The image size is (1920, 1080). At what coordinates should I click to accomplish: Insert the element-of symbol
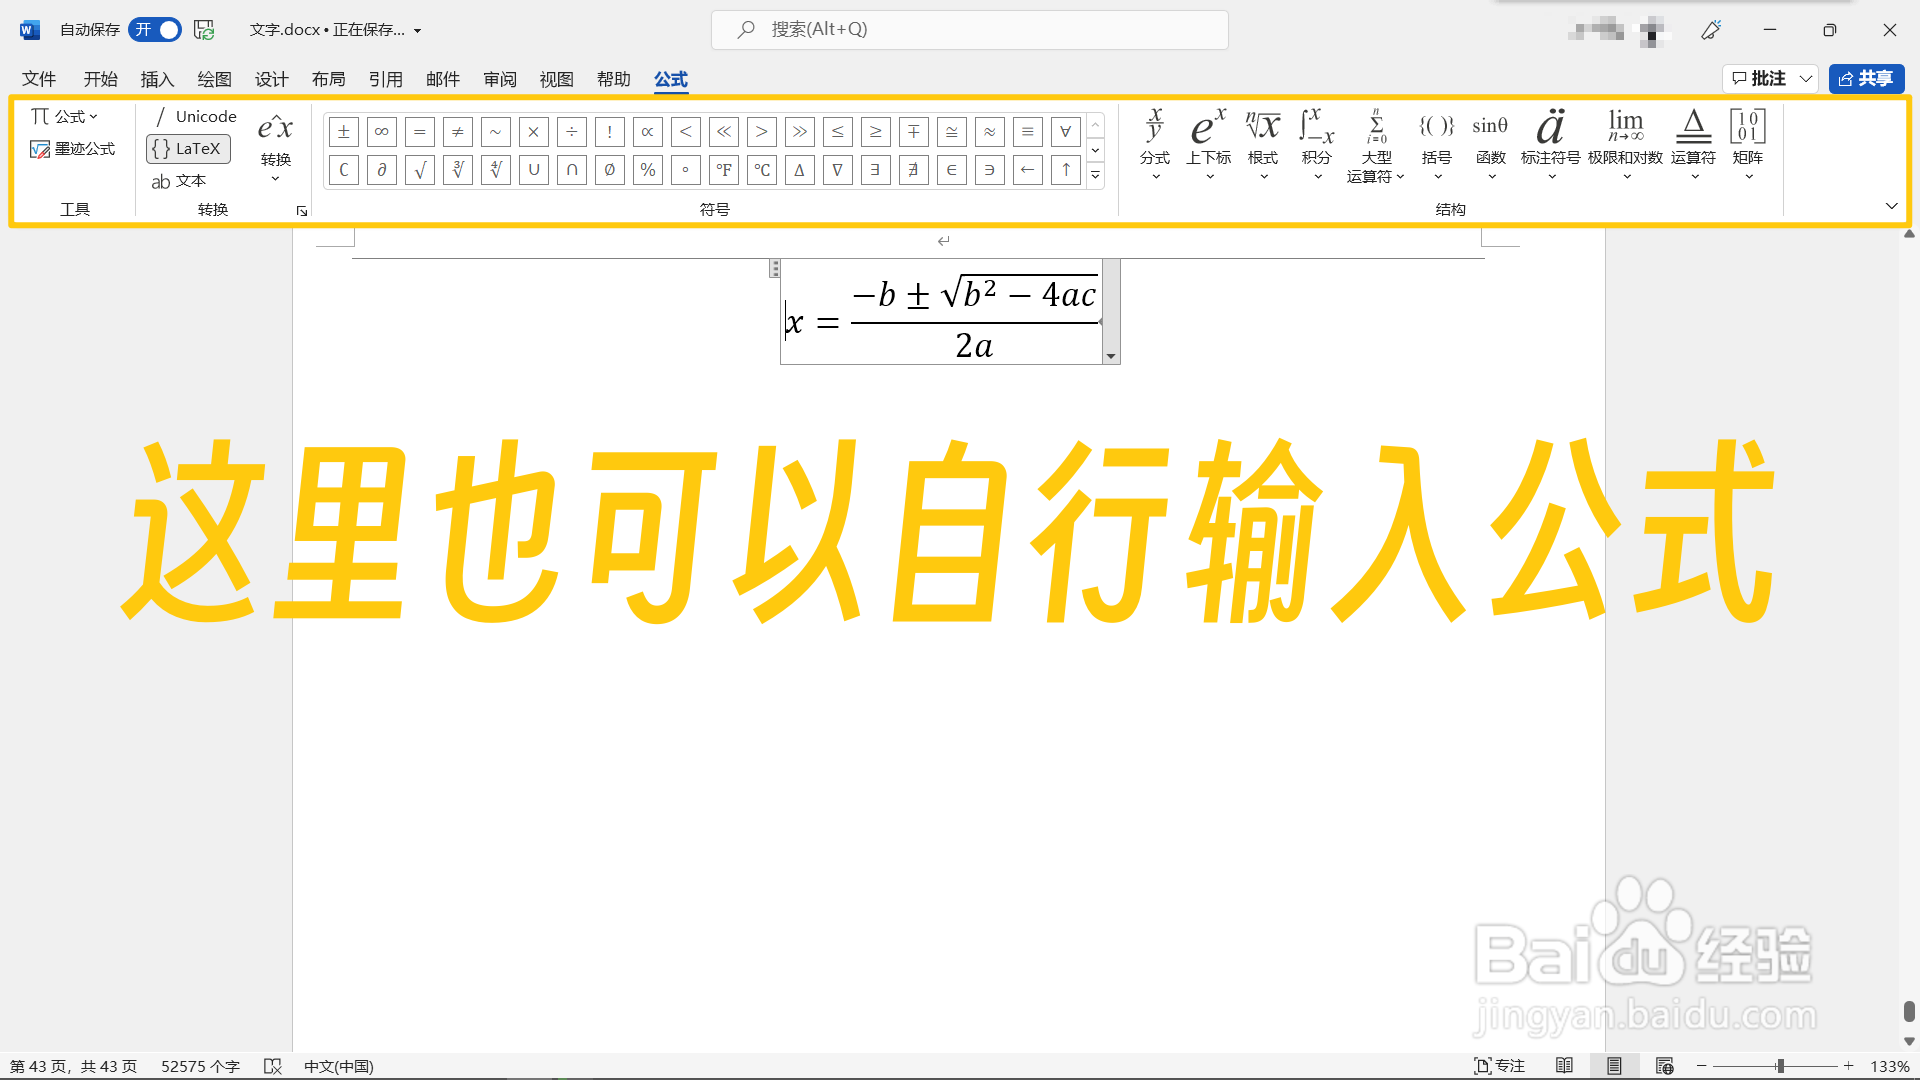coord(952,170)
